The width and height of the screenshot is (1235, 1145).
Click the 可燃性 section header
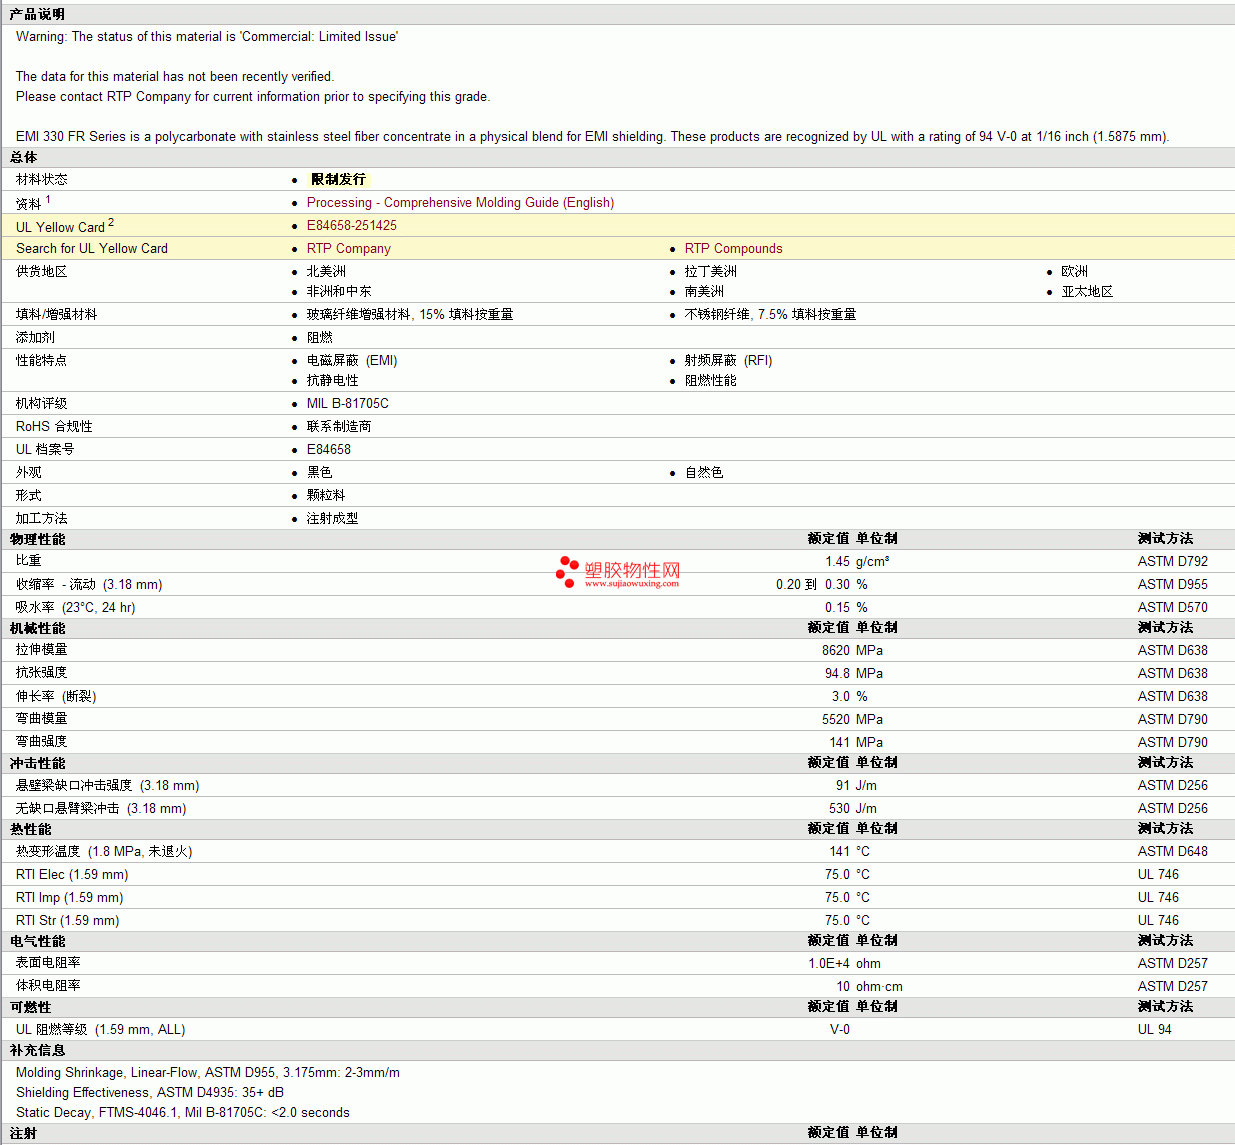click(x=31, y=1007)
